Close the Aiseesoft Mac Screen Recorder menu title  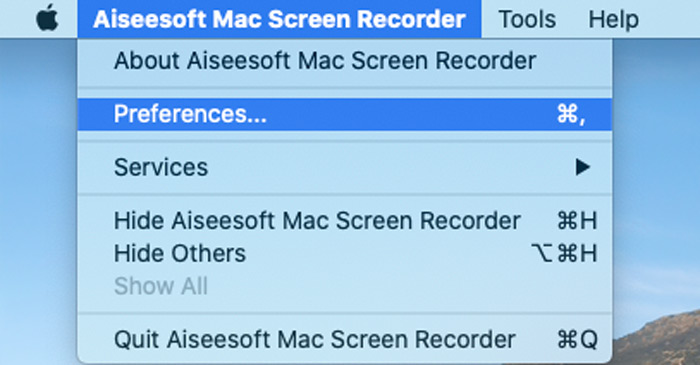(x=279, y=19)
